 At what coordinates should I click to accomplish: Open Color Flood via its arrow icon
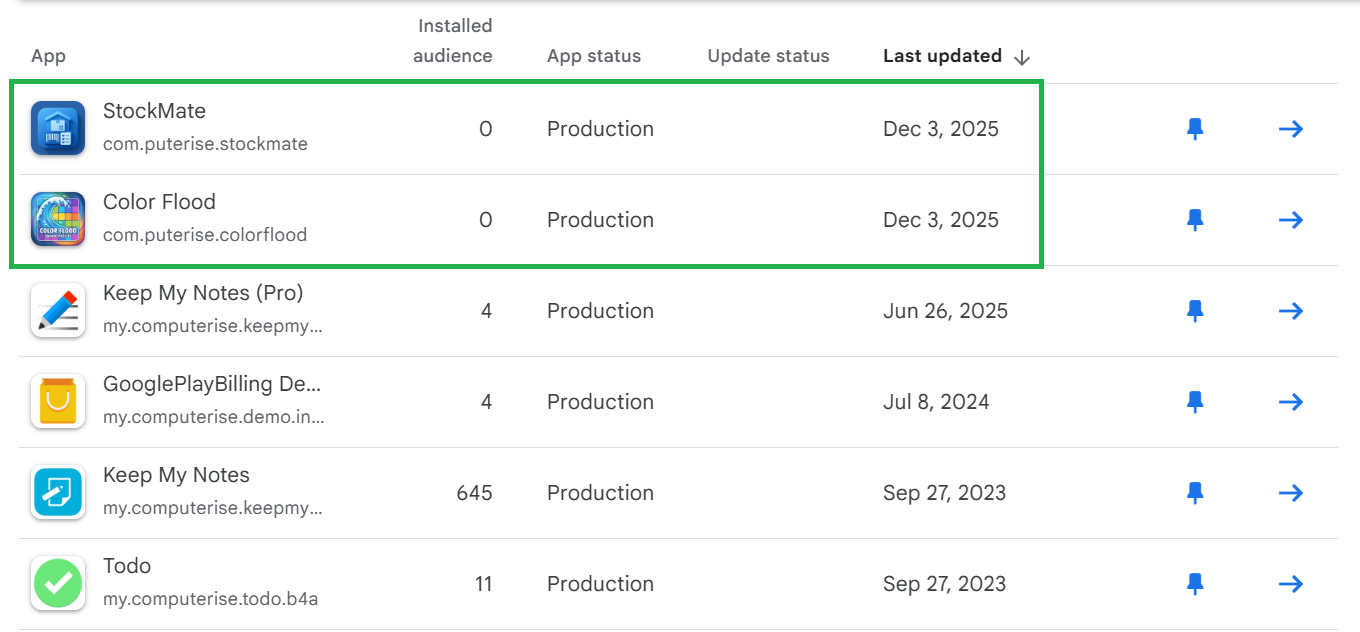[1291, 220]
